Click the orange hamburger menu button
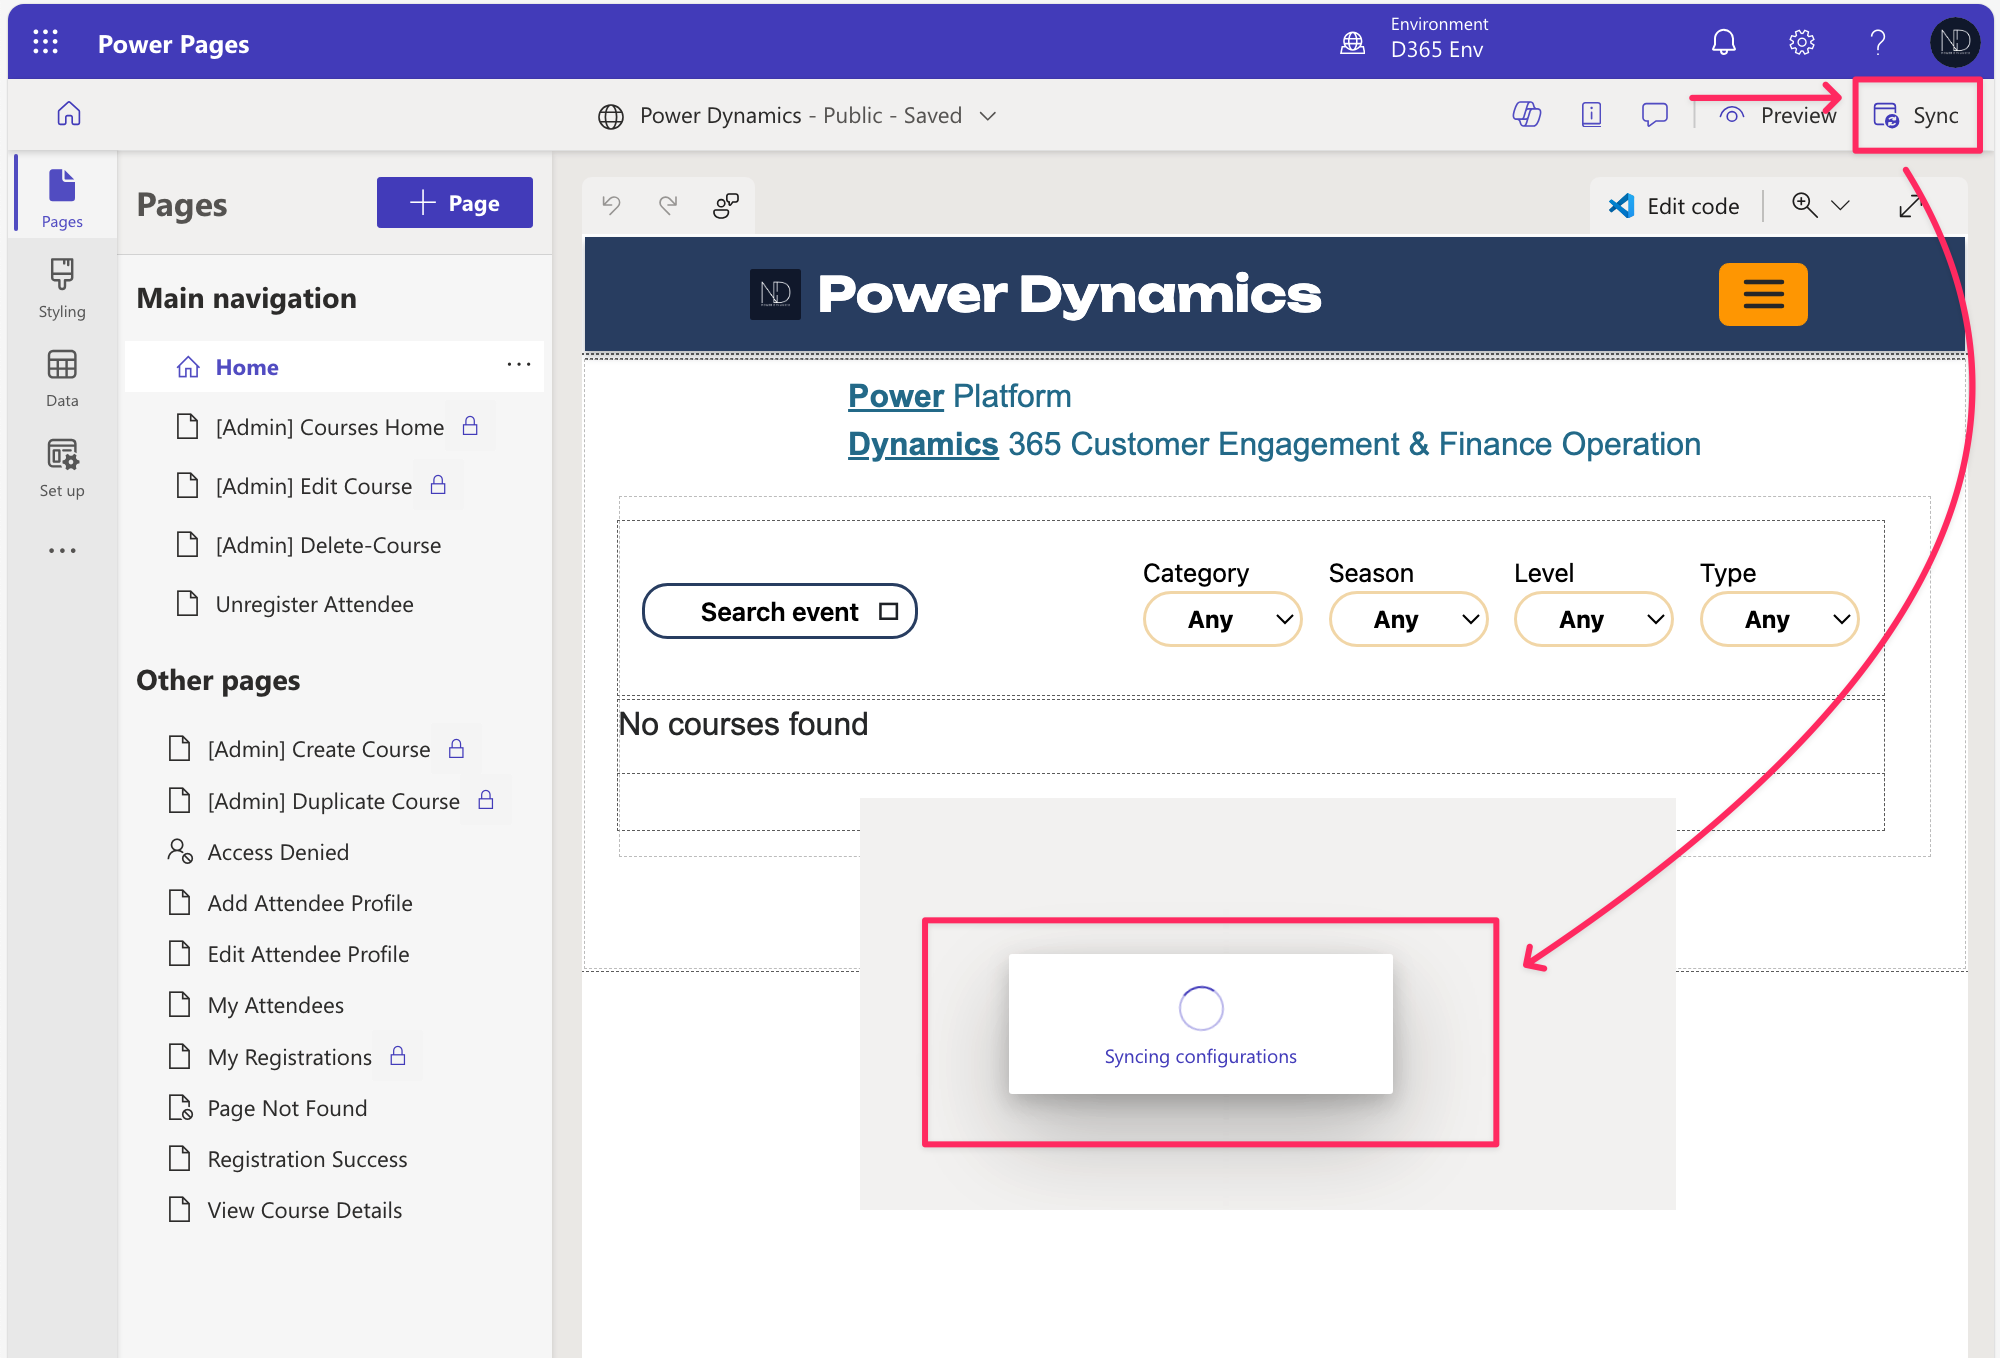 (1763, 294)
